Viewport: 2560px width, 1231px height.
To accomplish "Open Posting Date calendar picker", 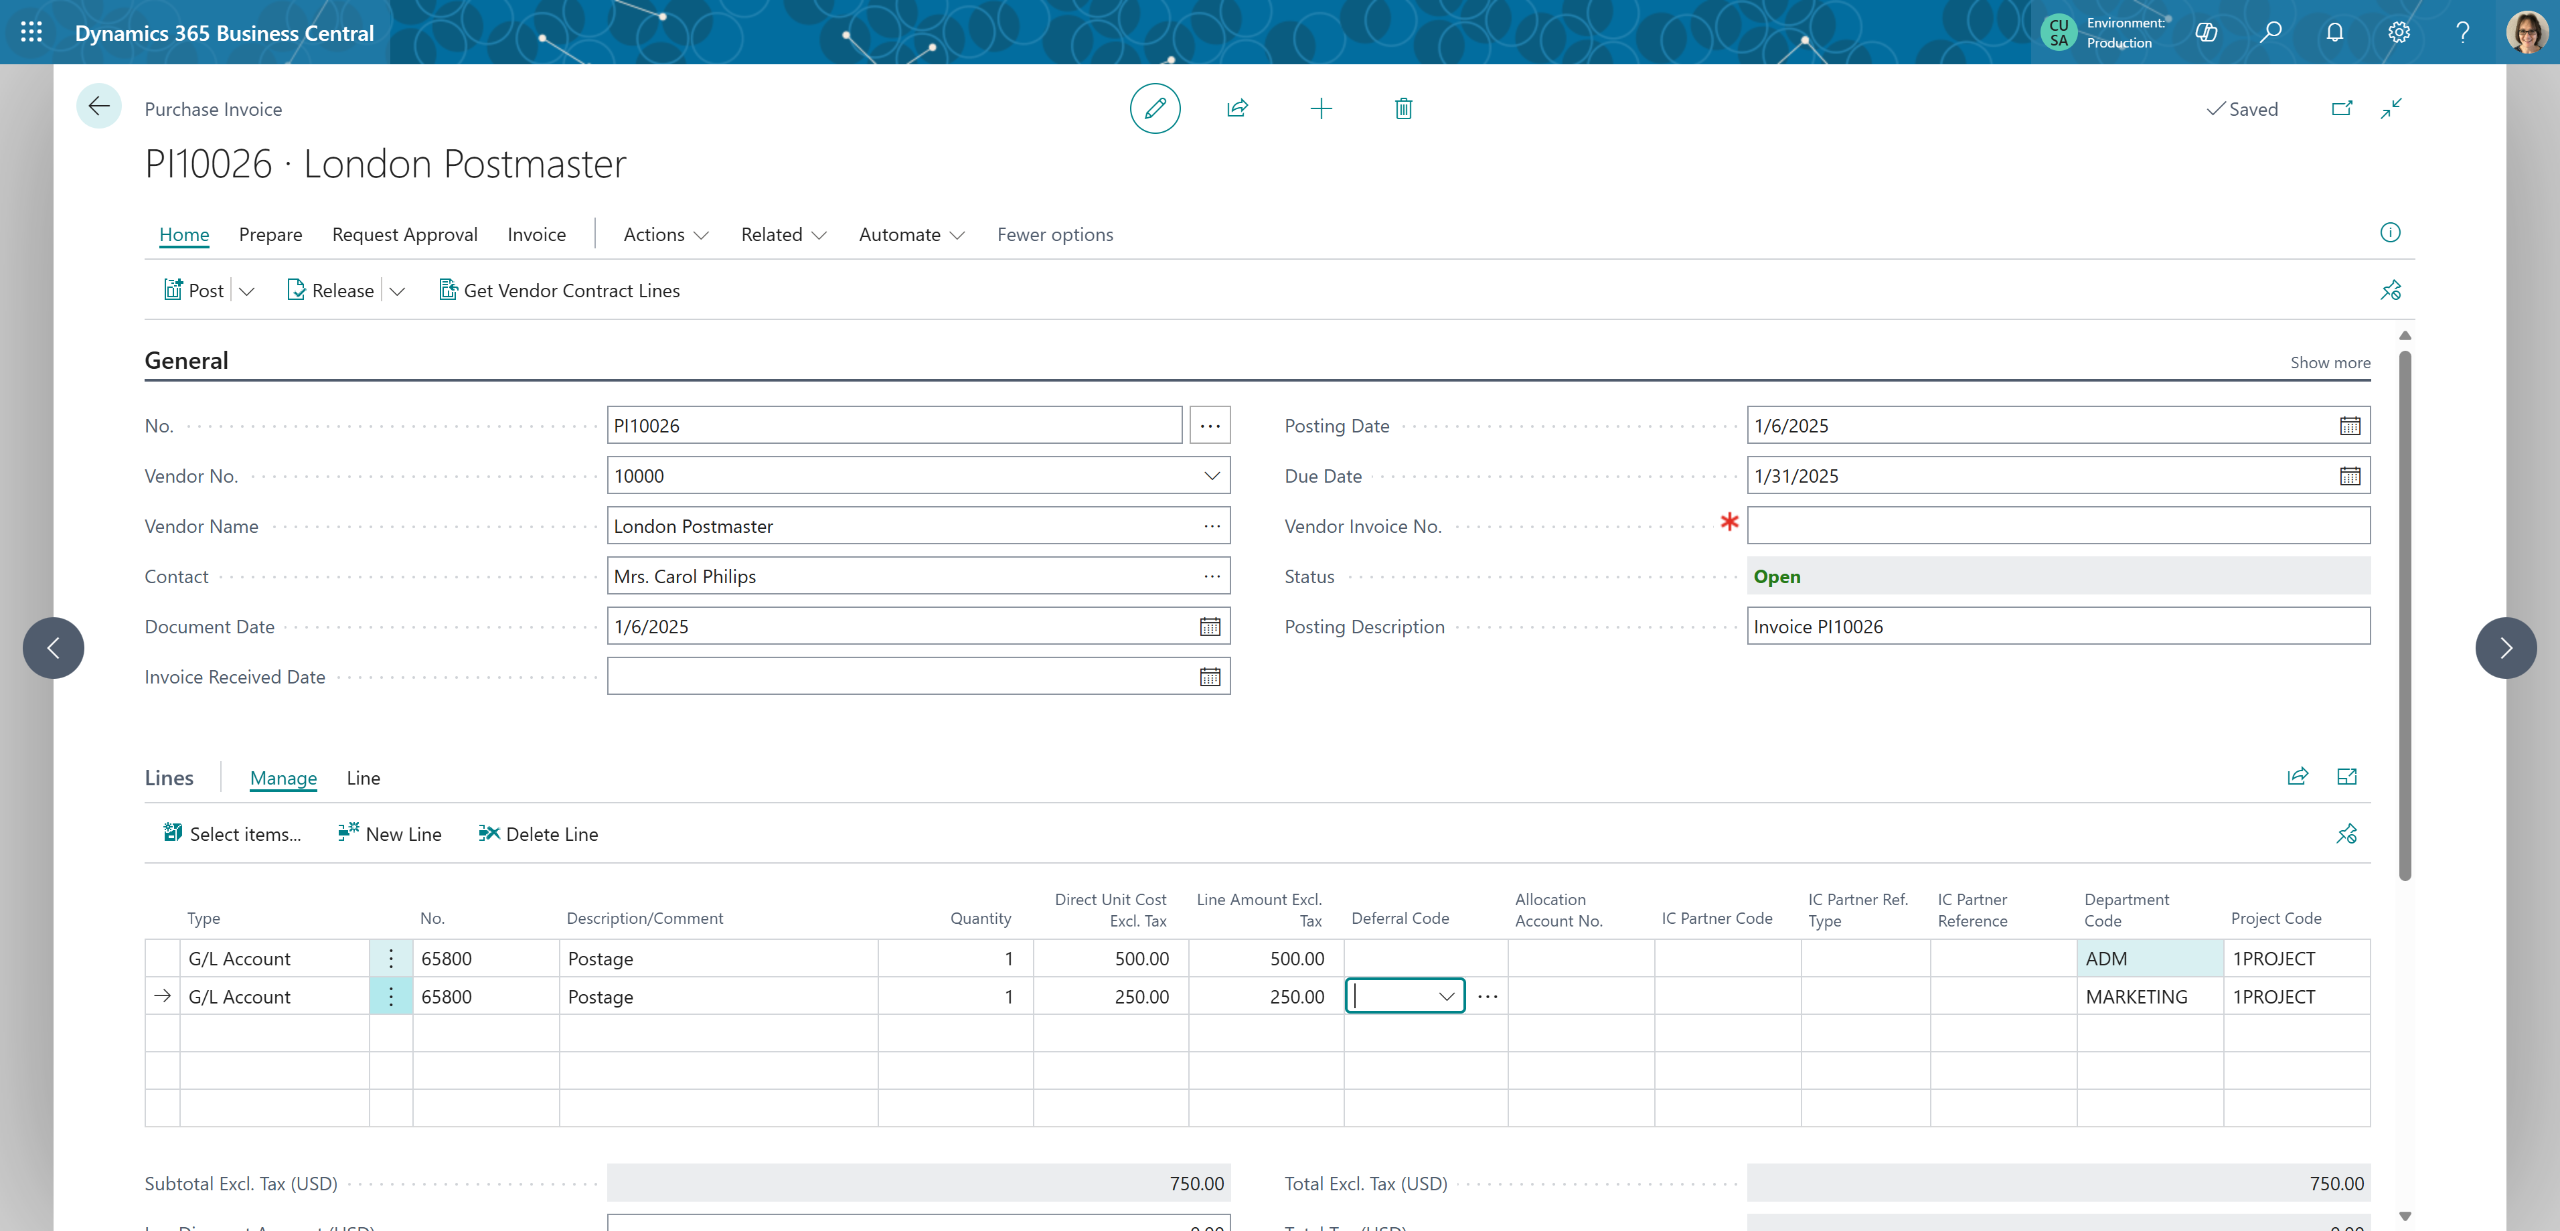I will (2349, 426).
